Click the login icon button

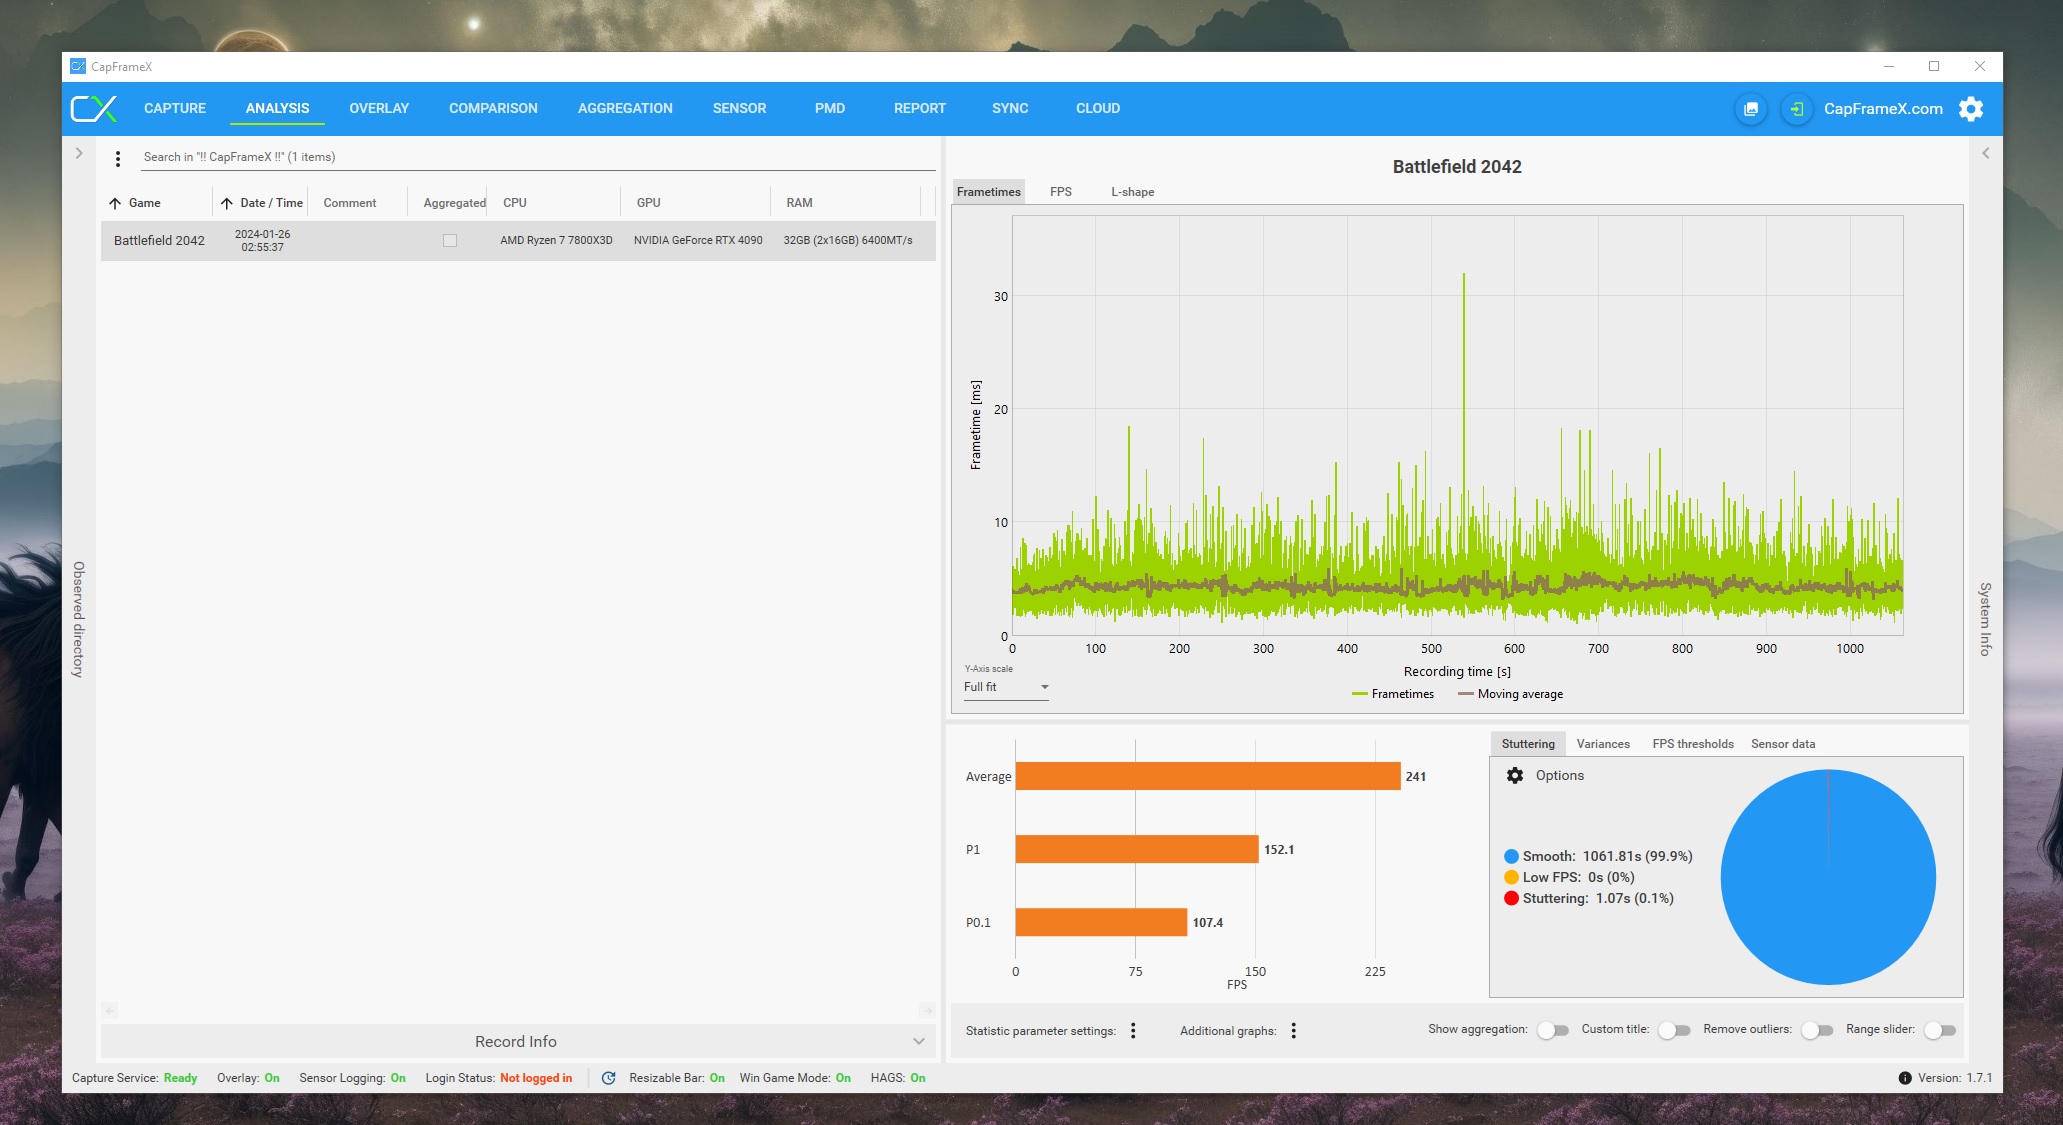click(x=1796, y=109)
